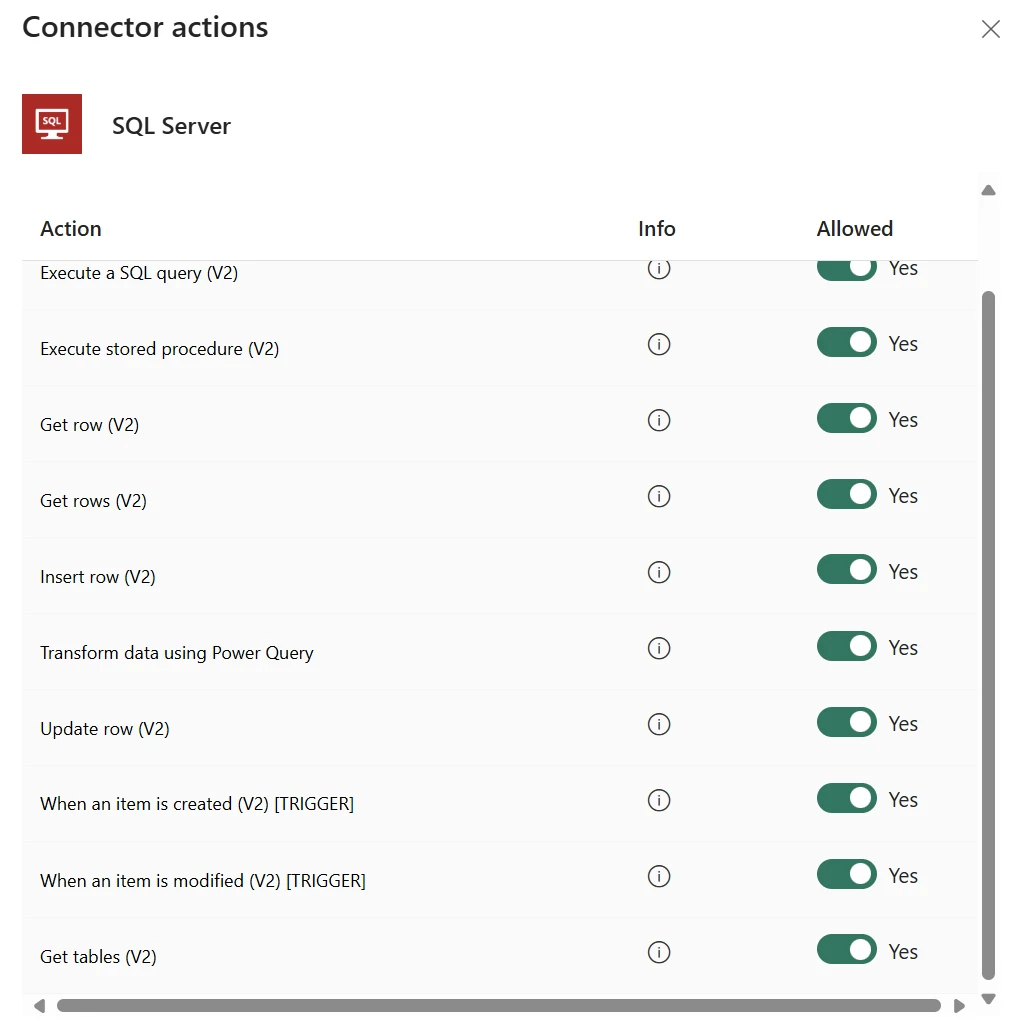
Task: Switch off Update row (V2) toggle
Action: pyautogui.click(x=846, y=723)
